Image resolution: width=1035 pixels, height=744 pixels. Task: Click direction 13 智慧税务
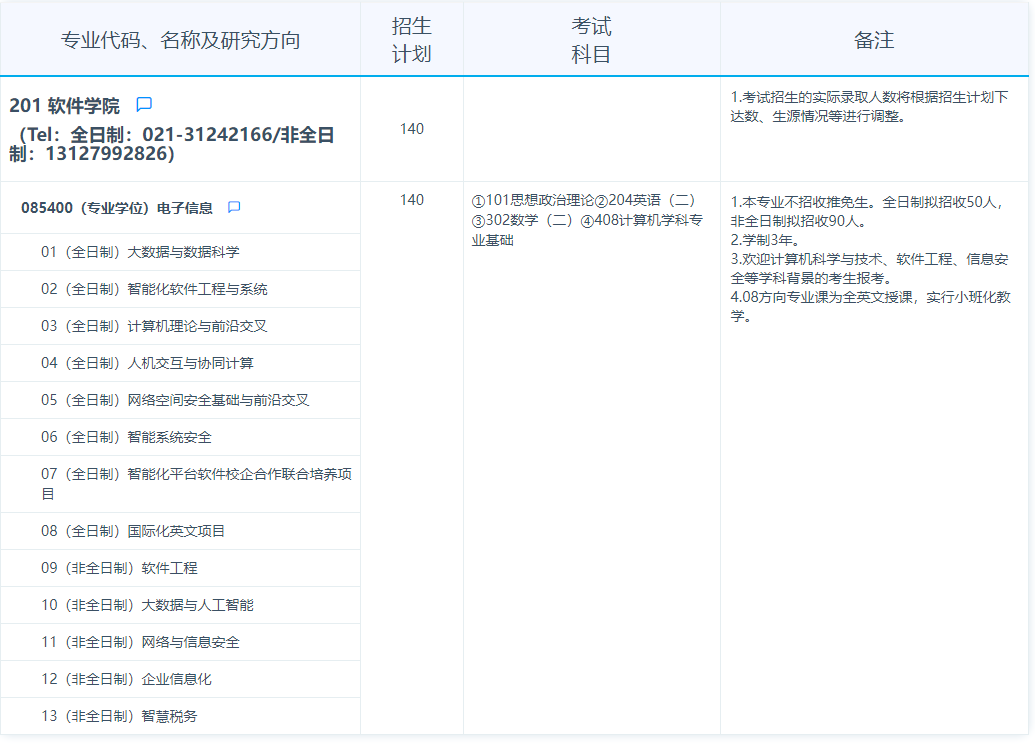coord(119,716)
